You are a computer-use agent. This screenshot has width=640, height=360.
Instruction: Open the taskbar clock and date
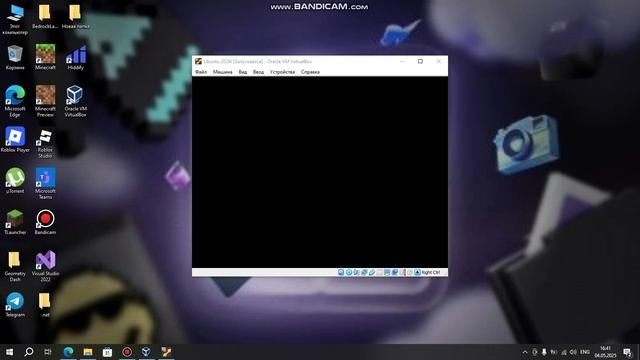pyautogui.click(x=605, y=352)
